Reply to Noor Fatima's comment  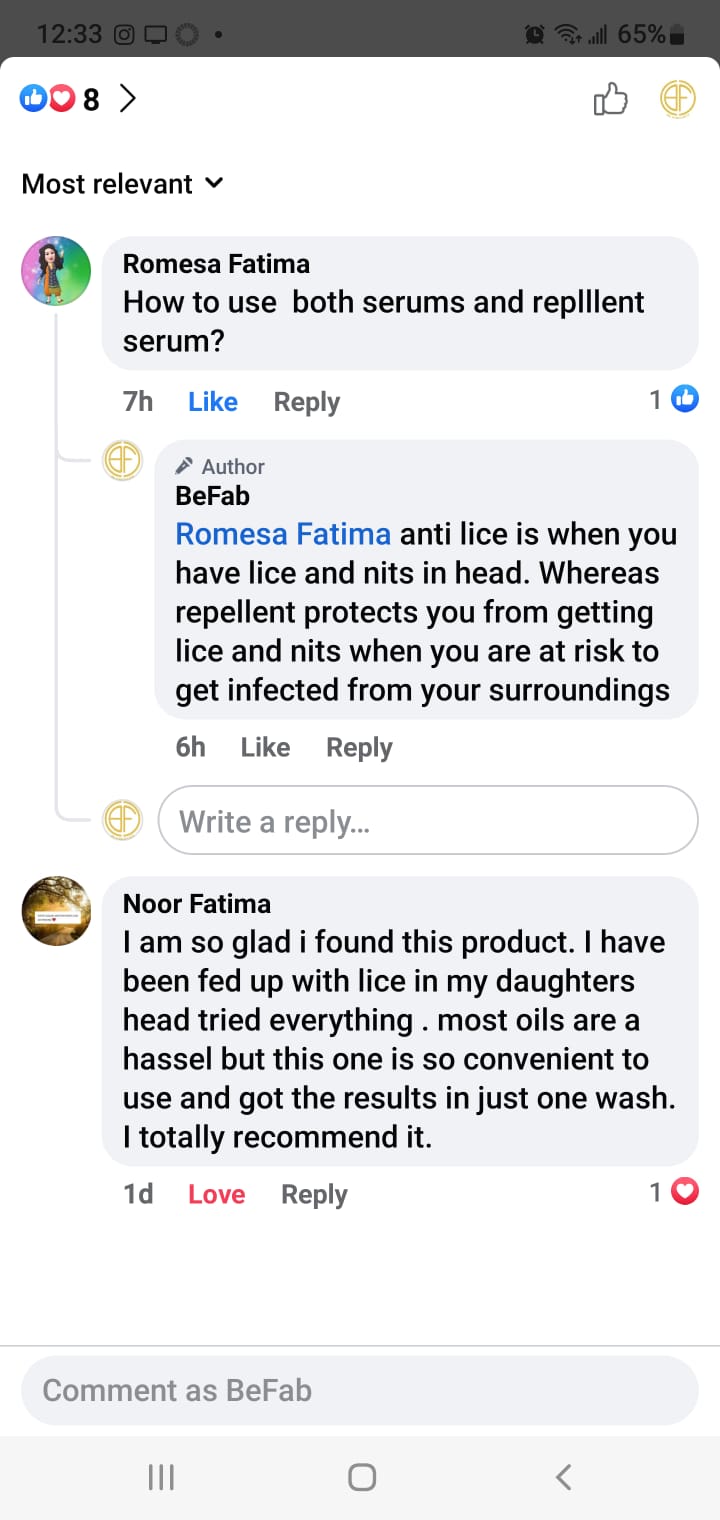pos(313,1194)
